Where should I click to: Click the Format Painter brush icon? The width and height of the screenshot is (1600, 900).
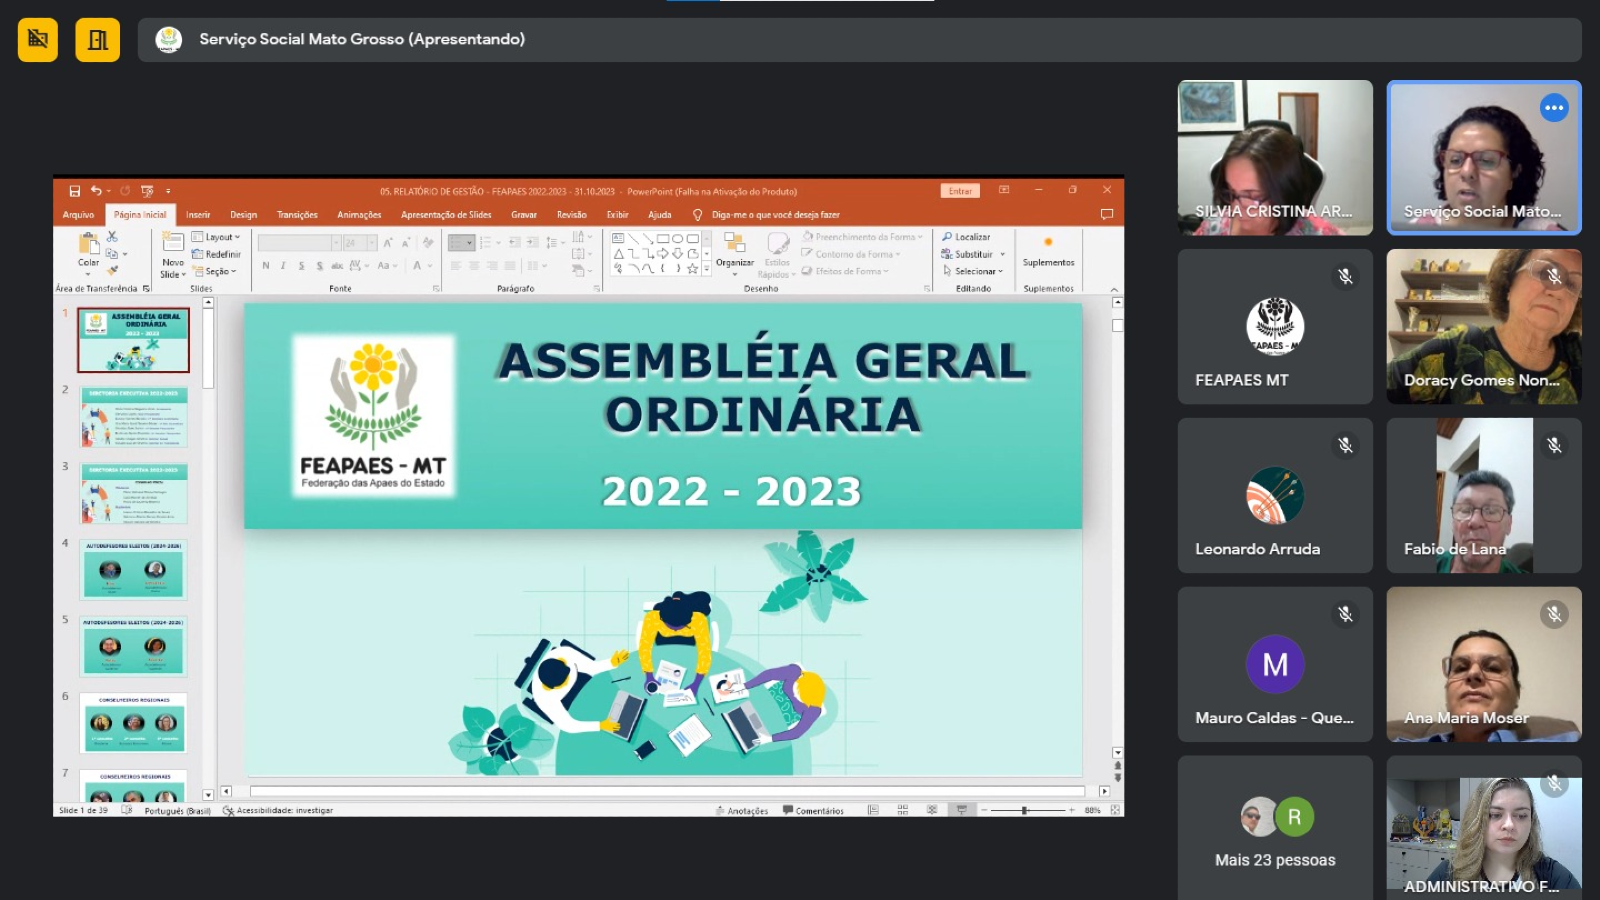click(x=112, y=271)
